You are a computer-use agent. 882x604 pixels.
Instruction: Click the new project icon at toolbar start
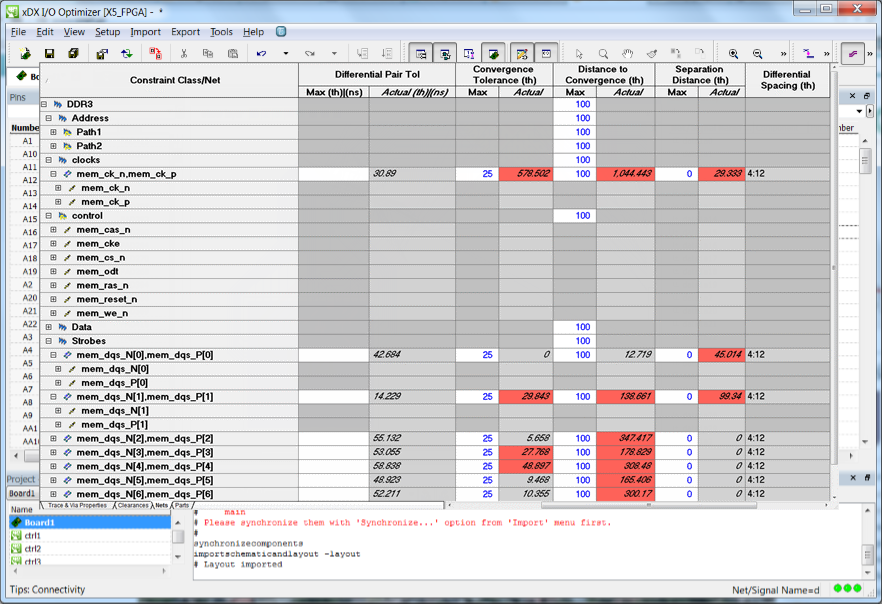(25, 53)
